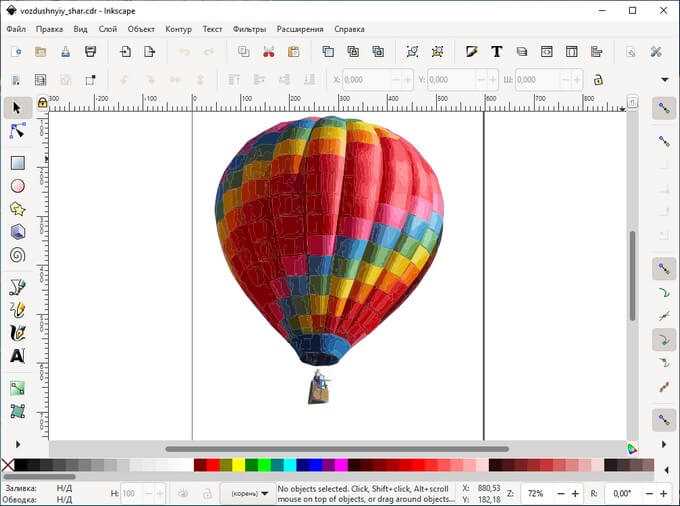Click the X coordinate input field

click(x=367, y=80)
